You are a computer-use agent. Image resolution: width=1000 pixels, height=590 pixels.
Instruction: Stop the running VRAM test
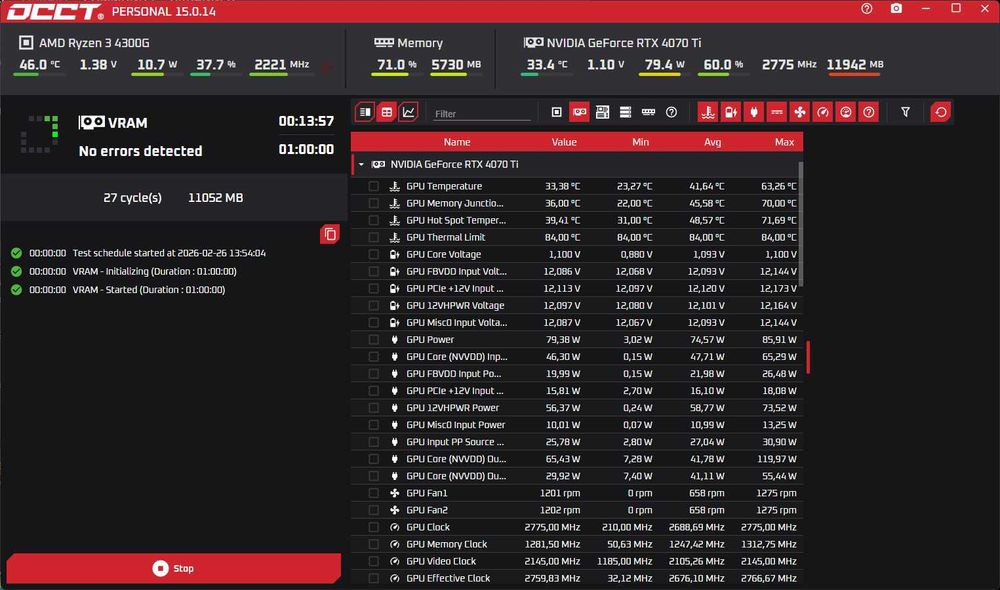coord(173,568)
